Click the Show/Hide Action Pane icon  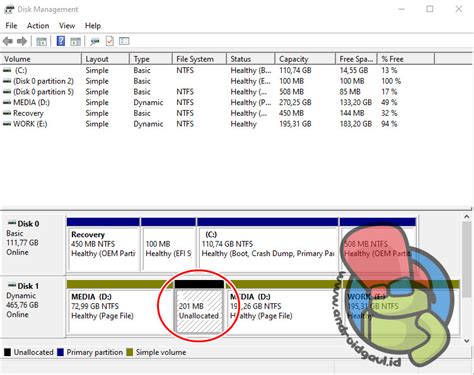pos(76,41)
